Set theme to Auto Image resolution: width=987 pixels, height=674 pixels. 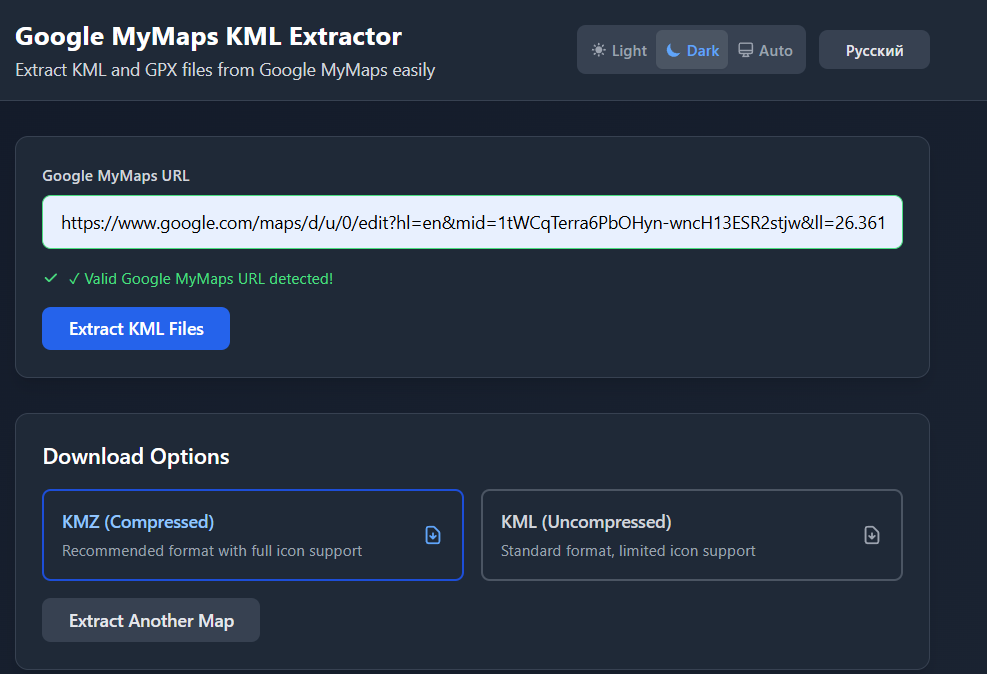point(765,50)
